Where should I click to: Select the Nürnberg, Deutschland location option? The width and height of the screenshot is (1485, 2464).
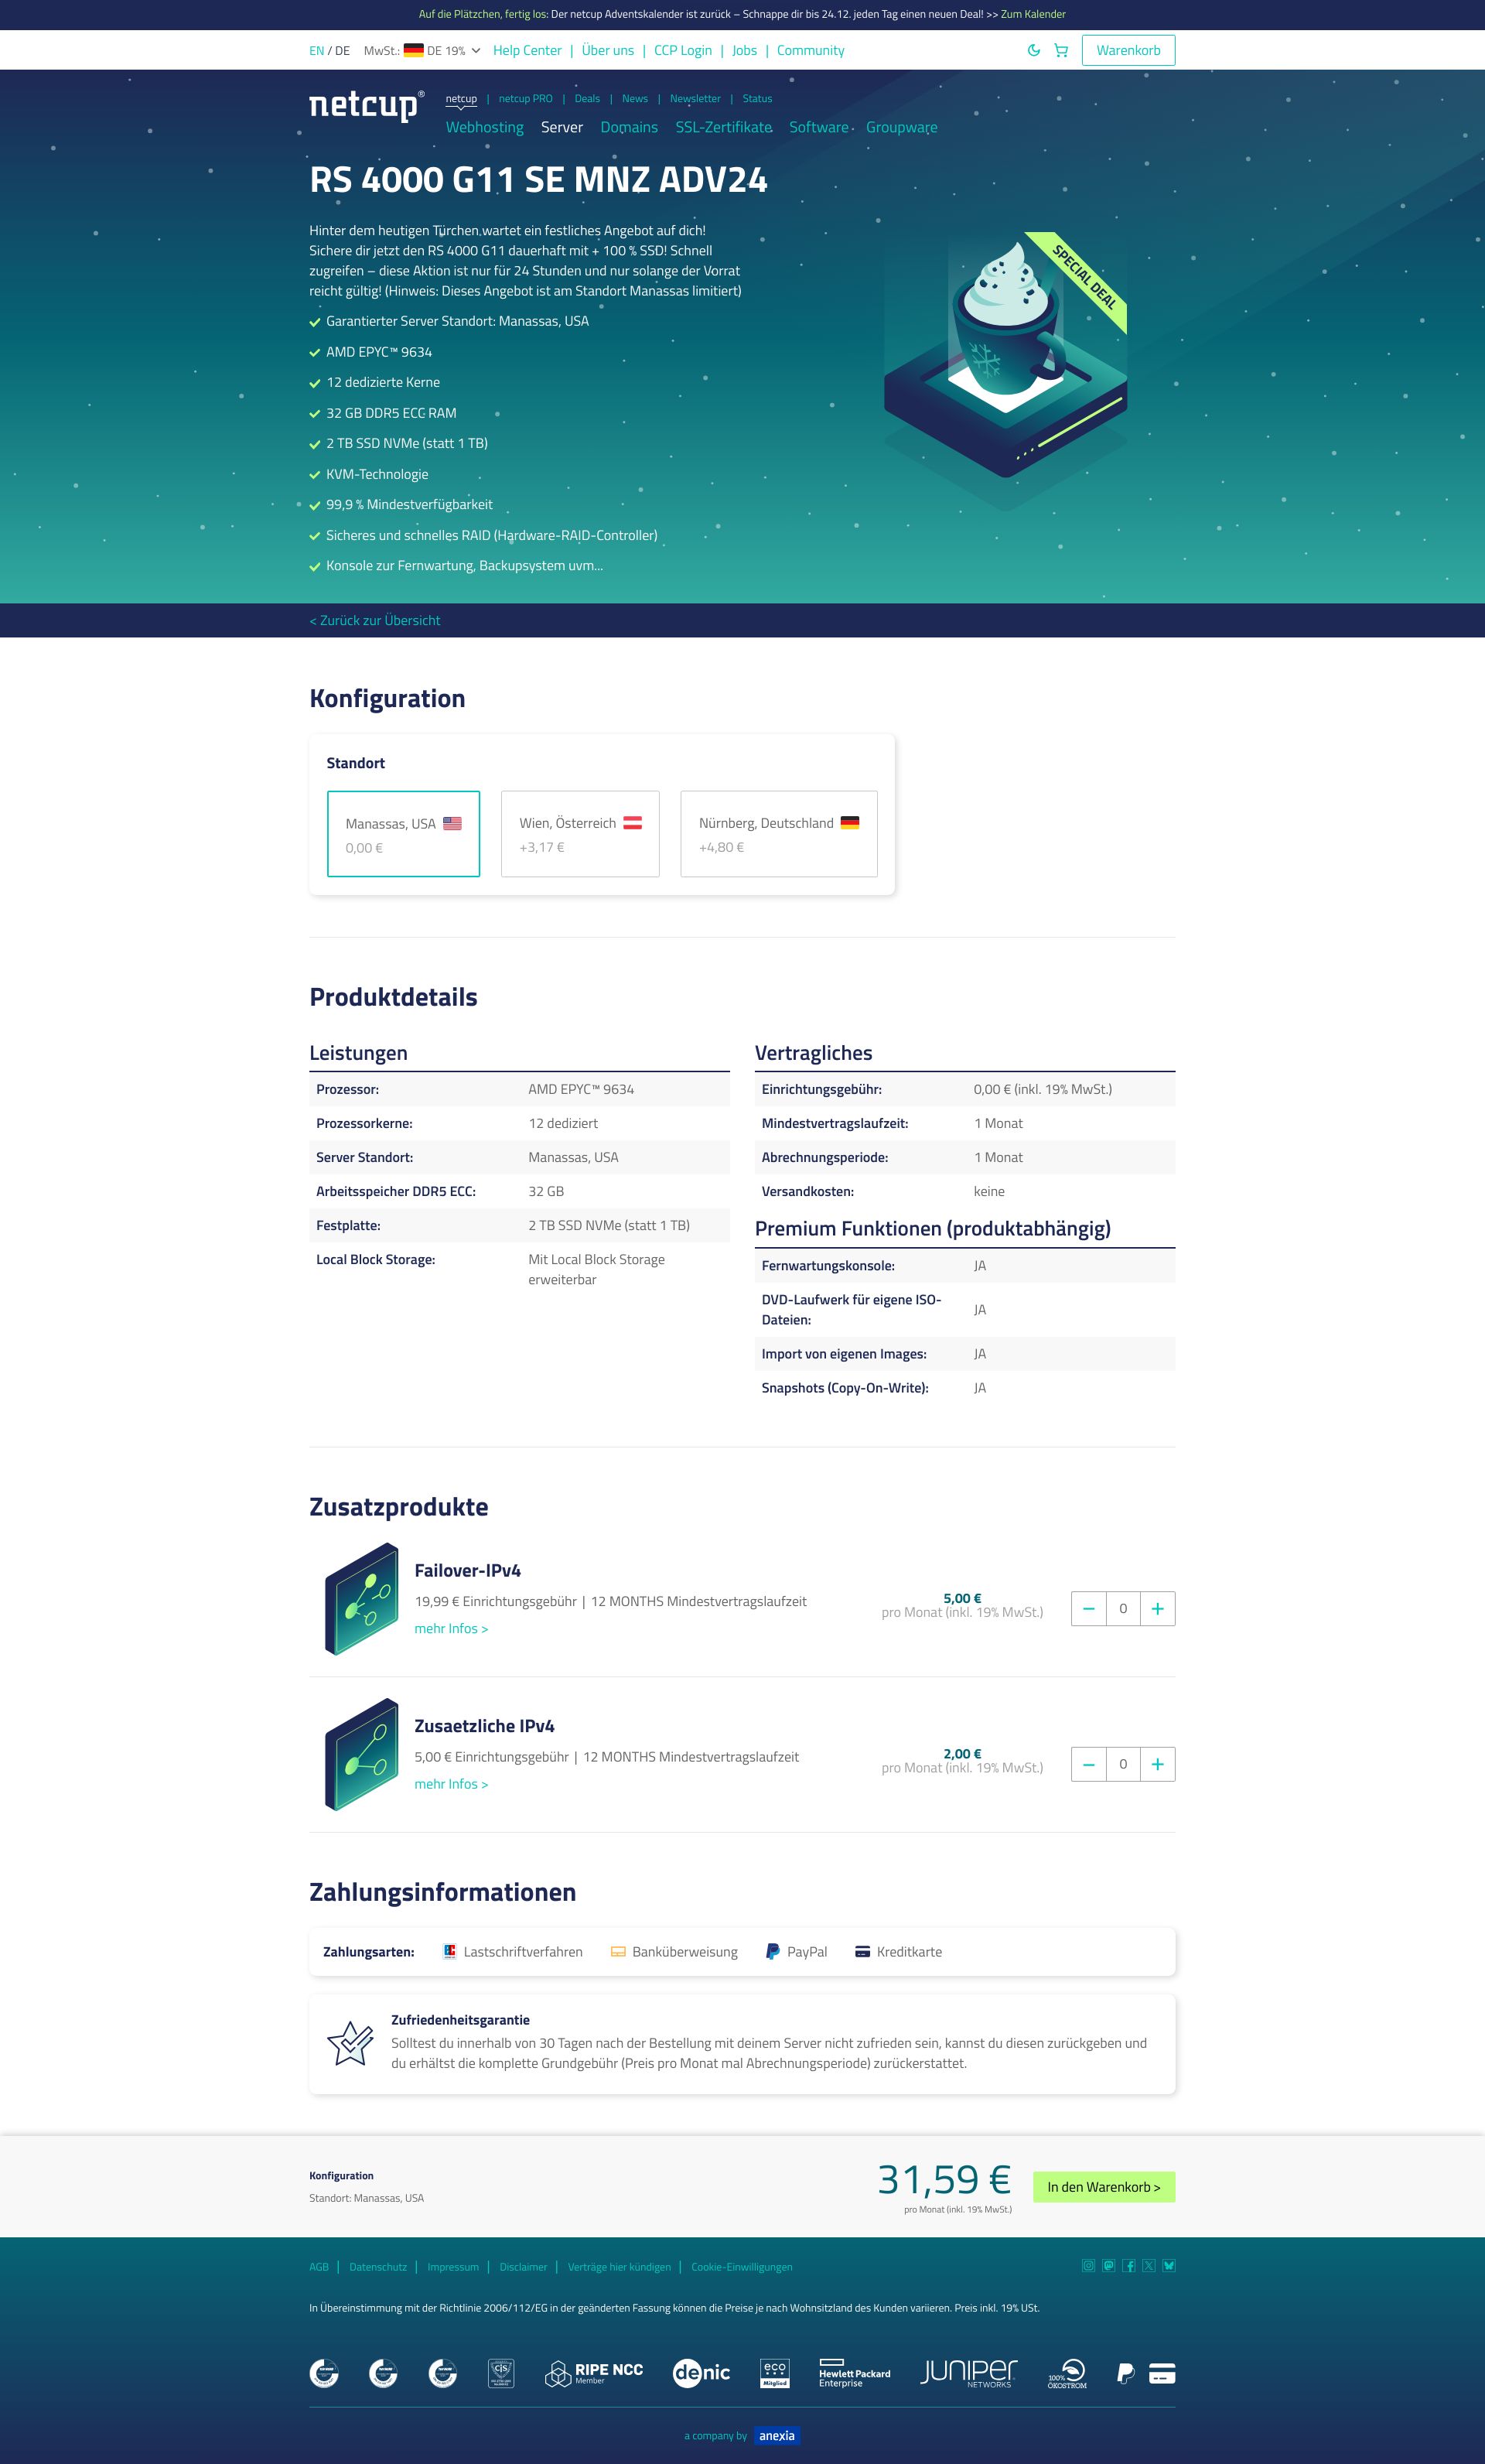pyautogui.click(x=779, y=834)
